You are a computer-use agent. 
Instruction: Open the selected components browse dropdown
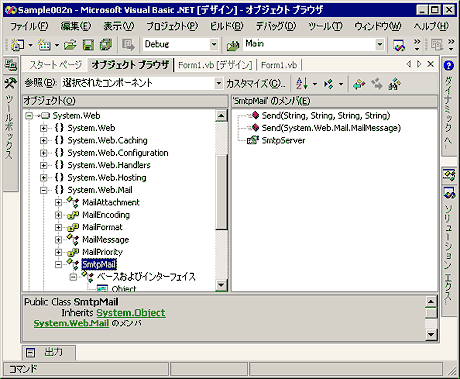click(219, 83)
